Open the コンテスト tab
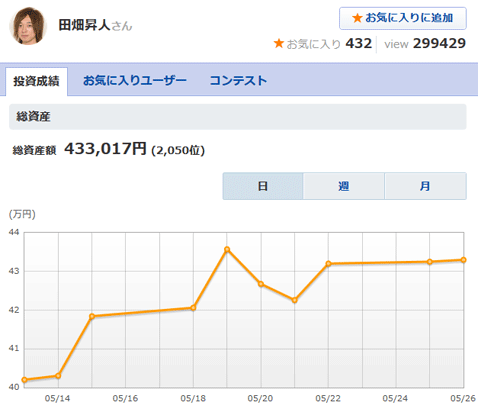The width and height of the screenshot is (478, 412). click(x=238, y=81)
